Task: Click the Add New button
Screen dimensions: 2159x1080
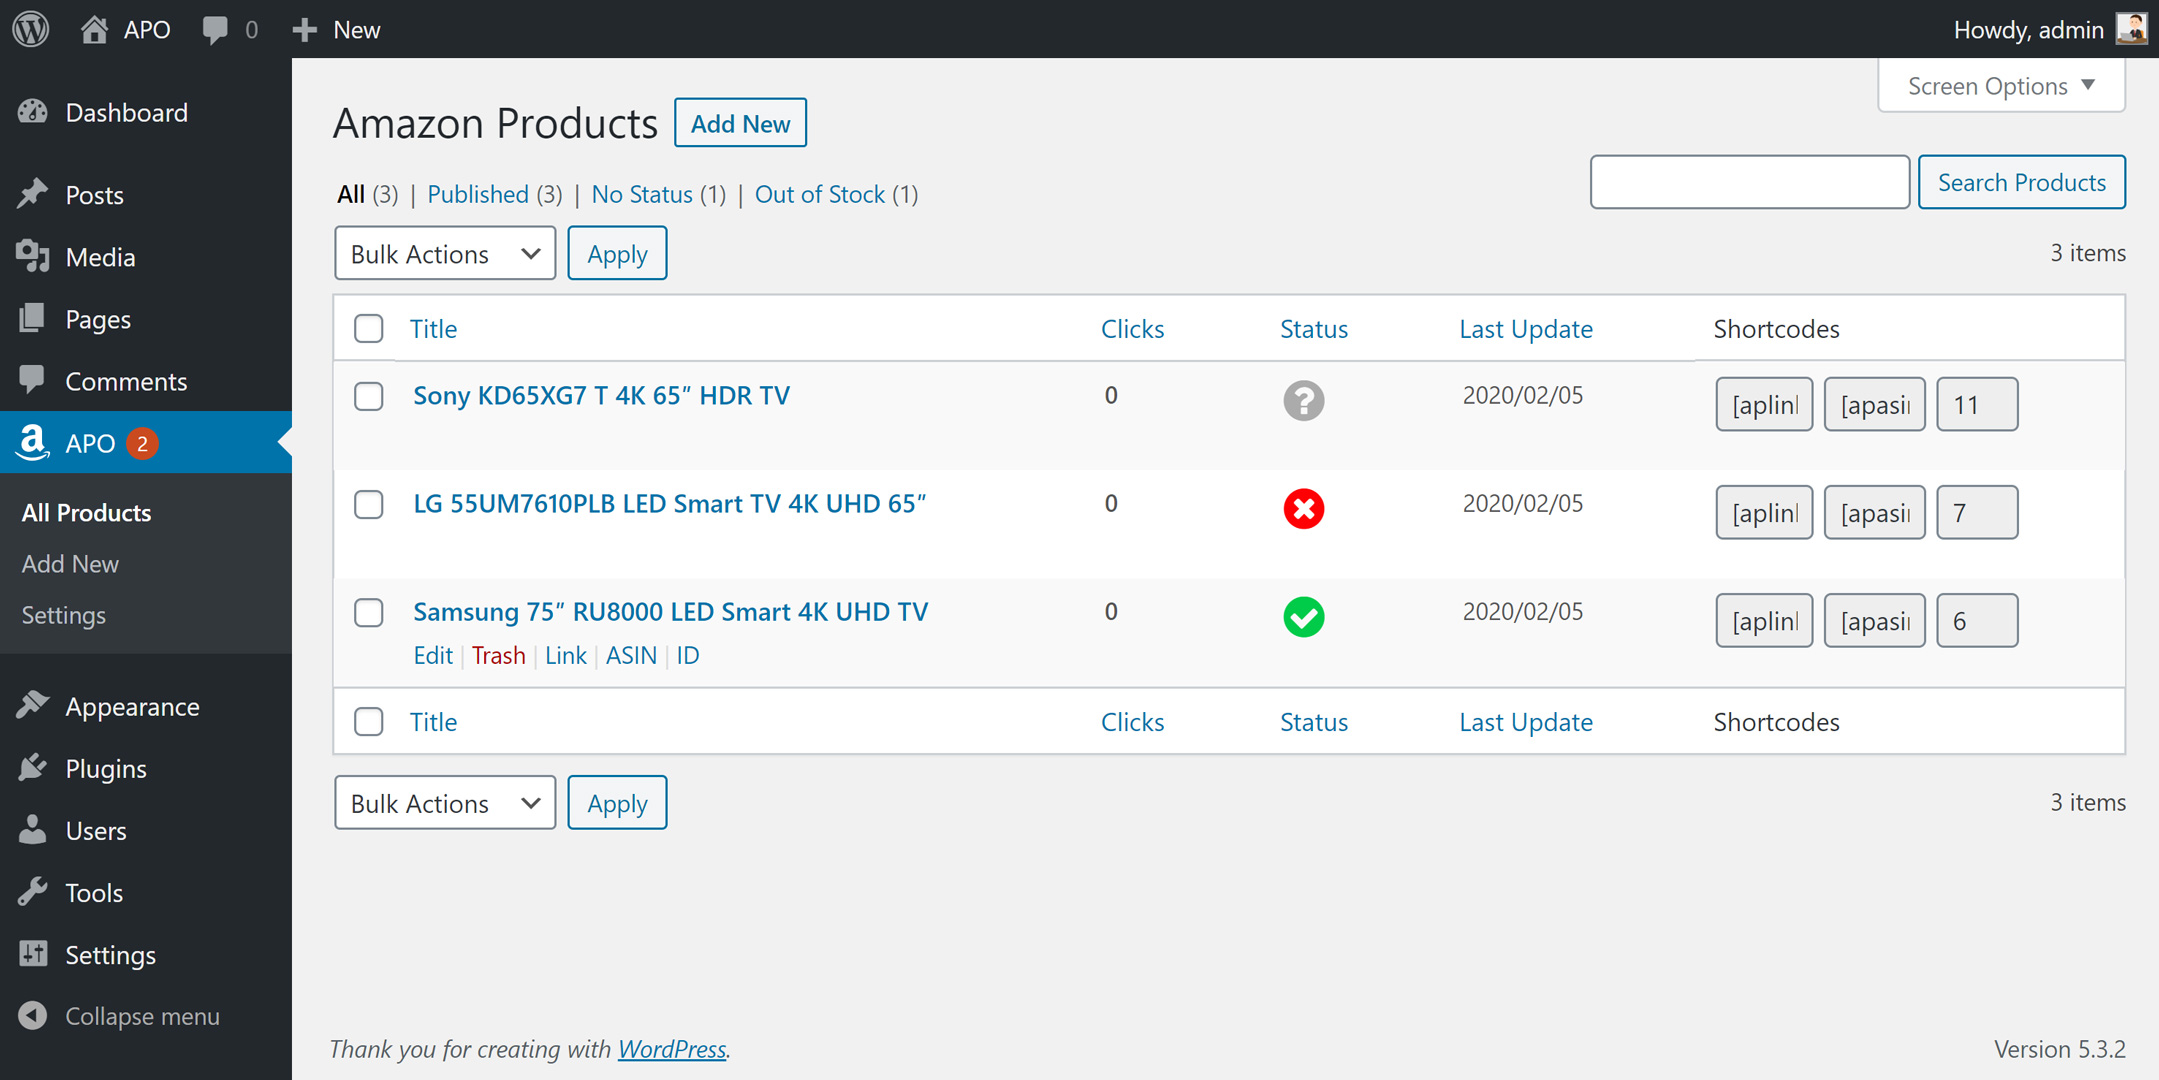Action: 740,122
